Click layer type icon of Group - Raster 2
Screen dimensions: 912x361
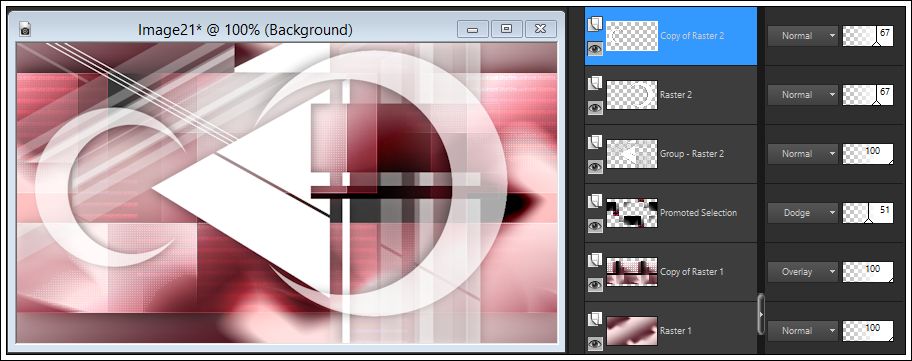(x=594, y=142)
